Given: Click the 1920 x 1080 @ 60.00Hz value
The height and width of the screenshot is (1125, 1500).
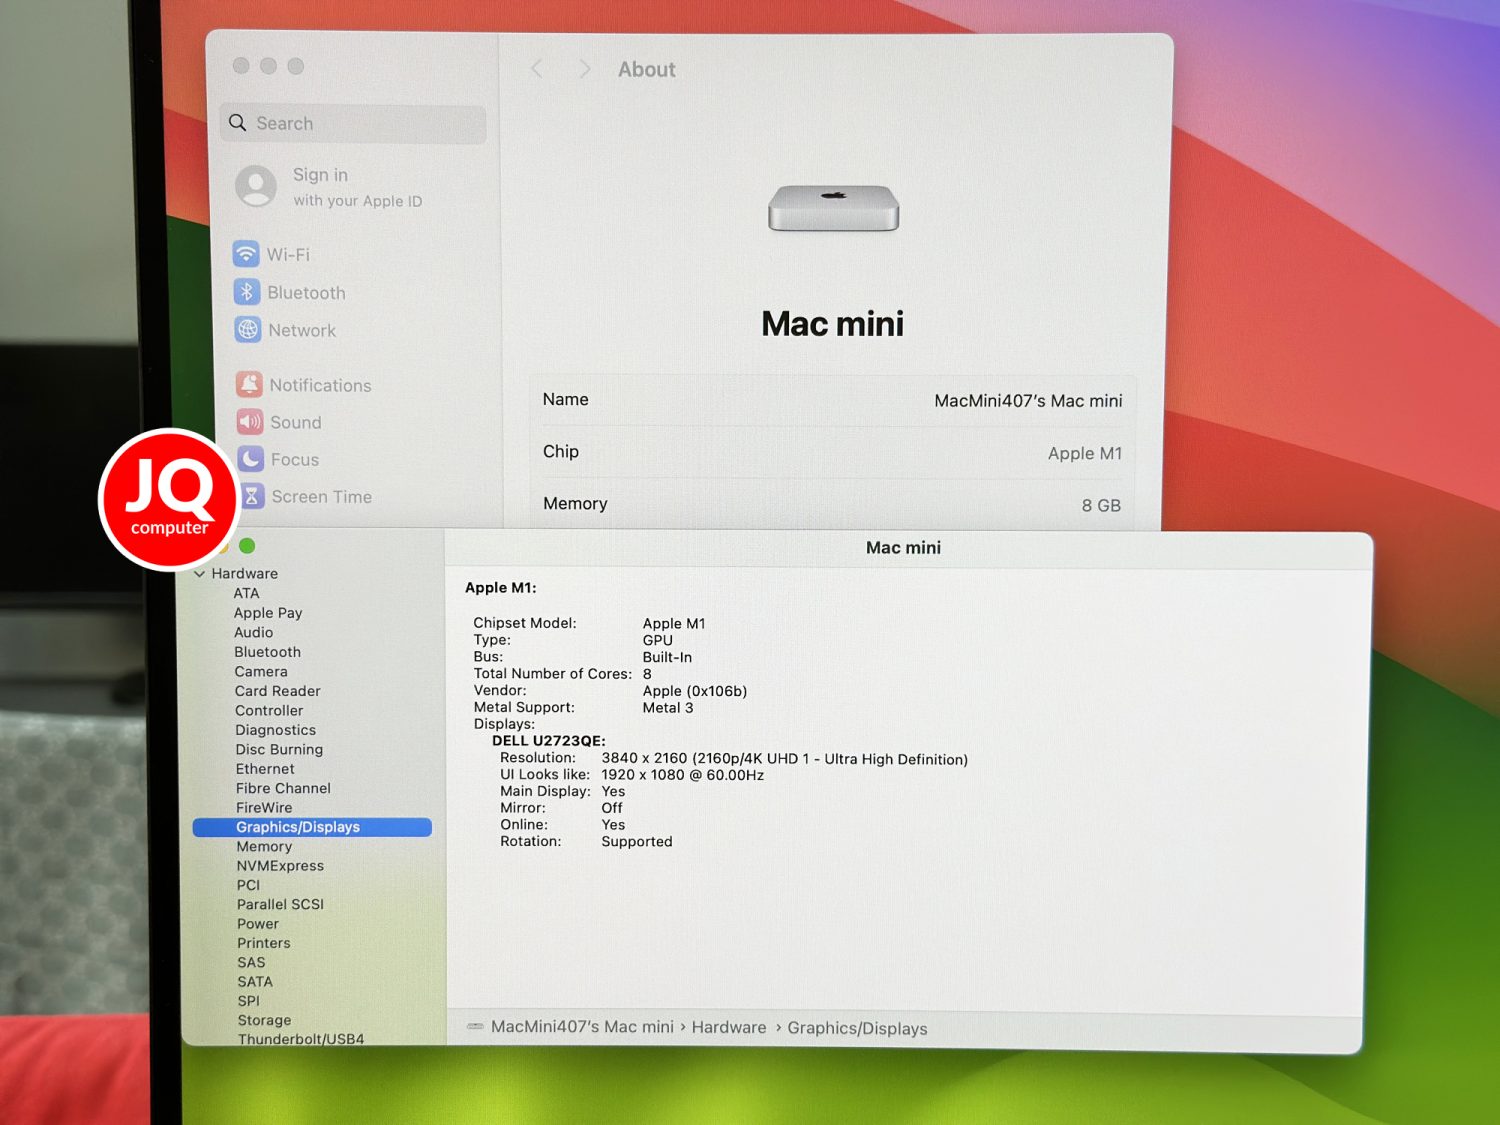Looking at the screenshot, I should [x=683, y=775].
